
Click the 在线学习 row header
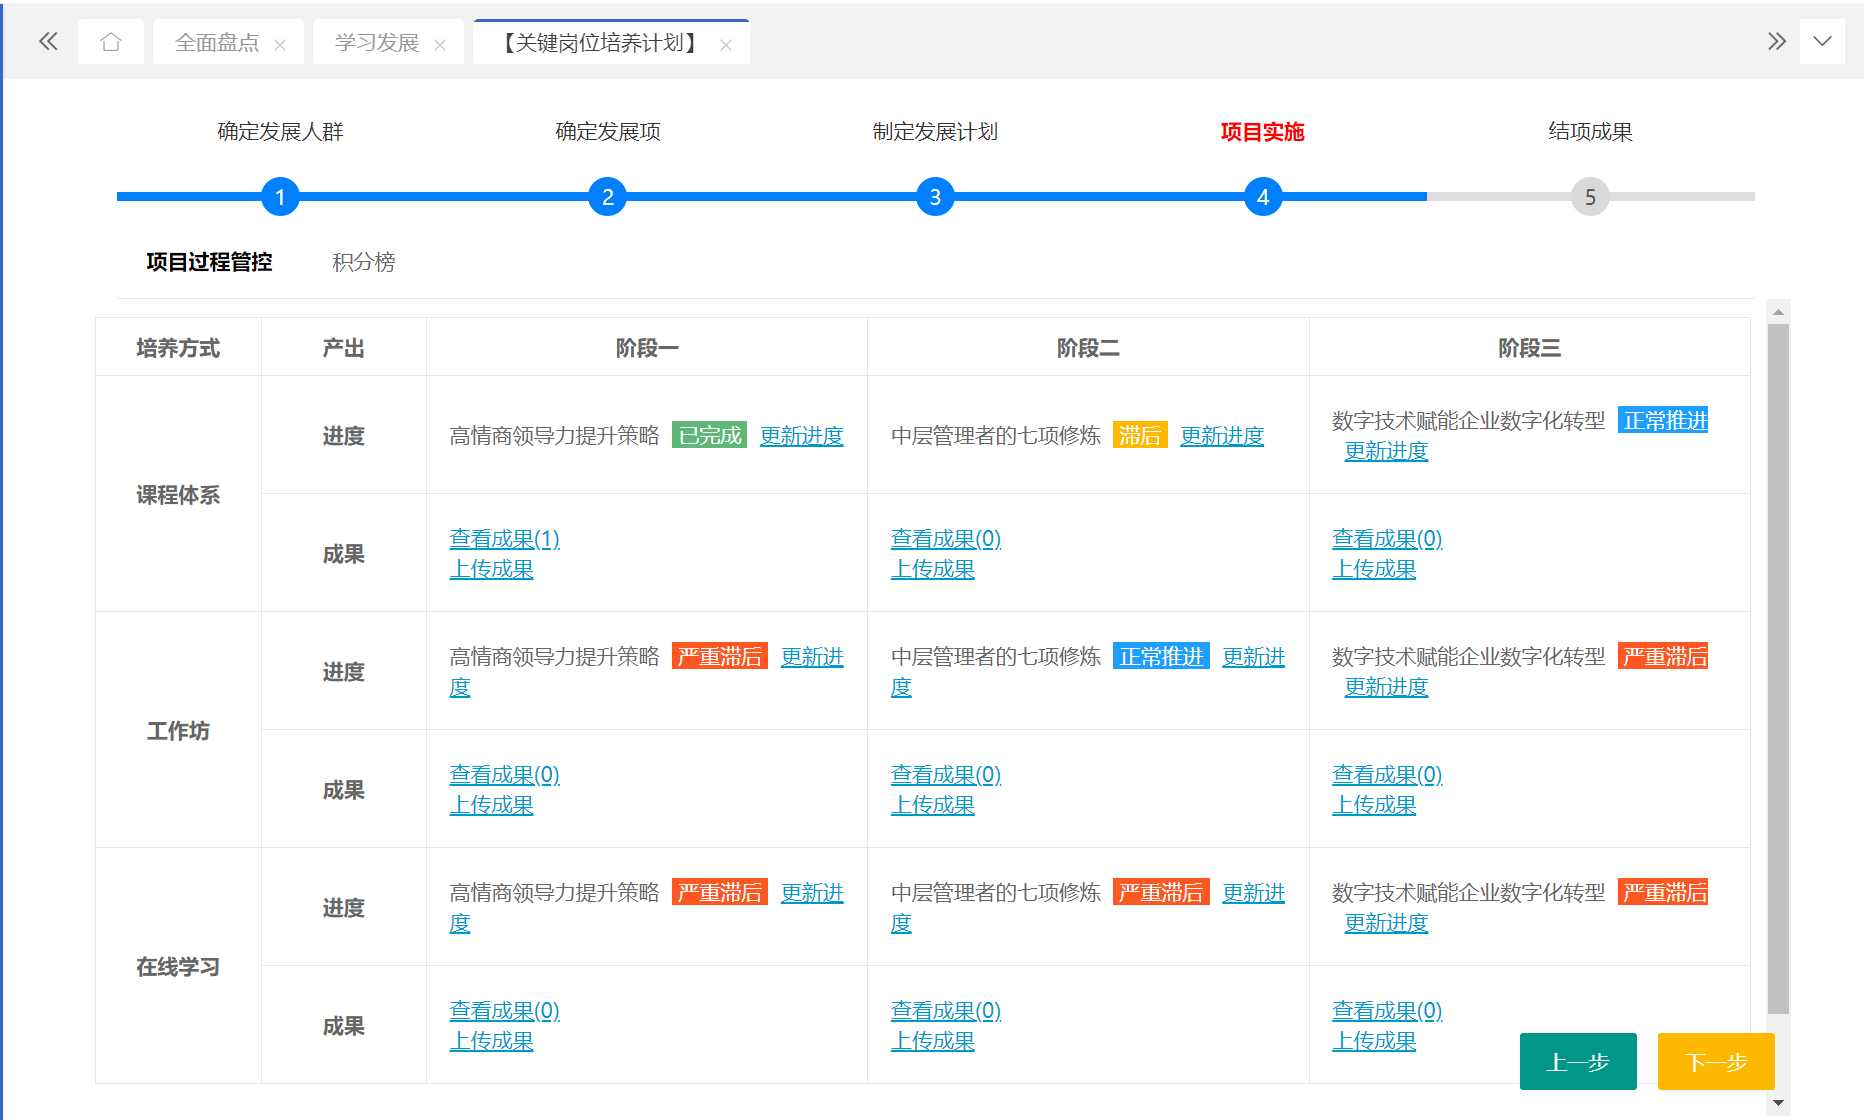point(178,967)
